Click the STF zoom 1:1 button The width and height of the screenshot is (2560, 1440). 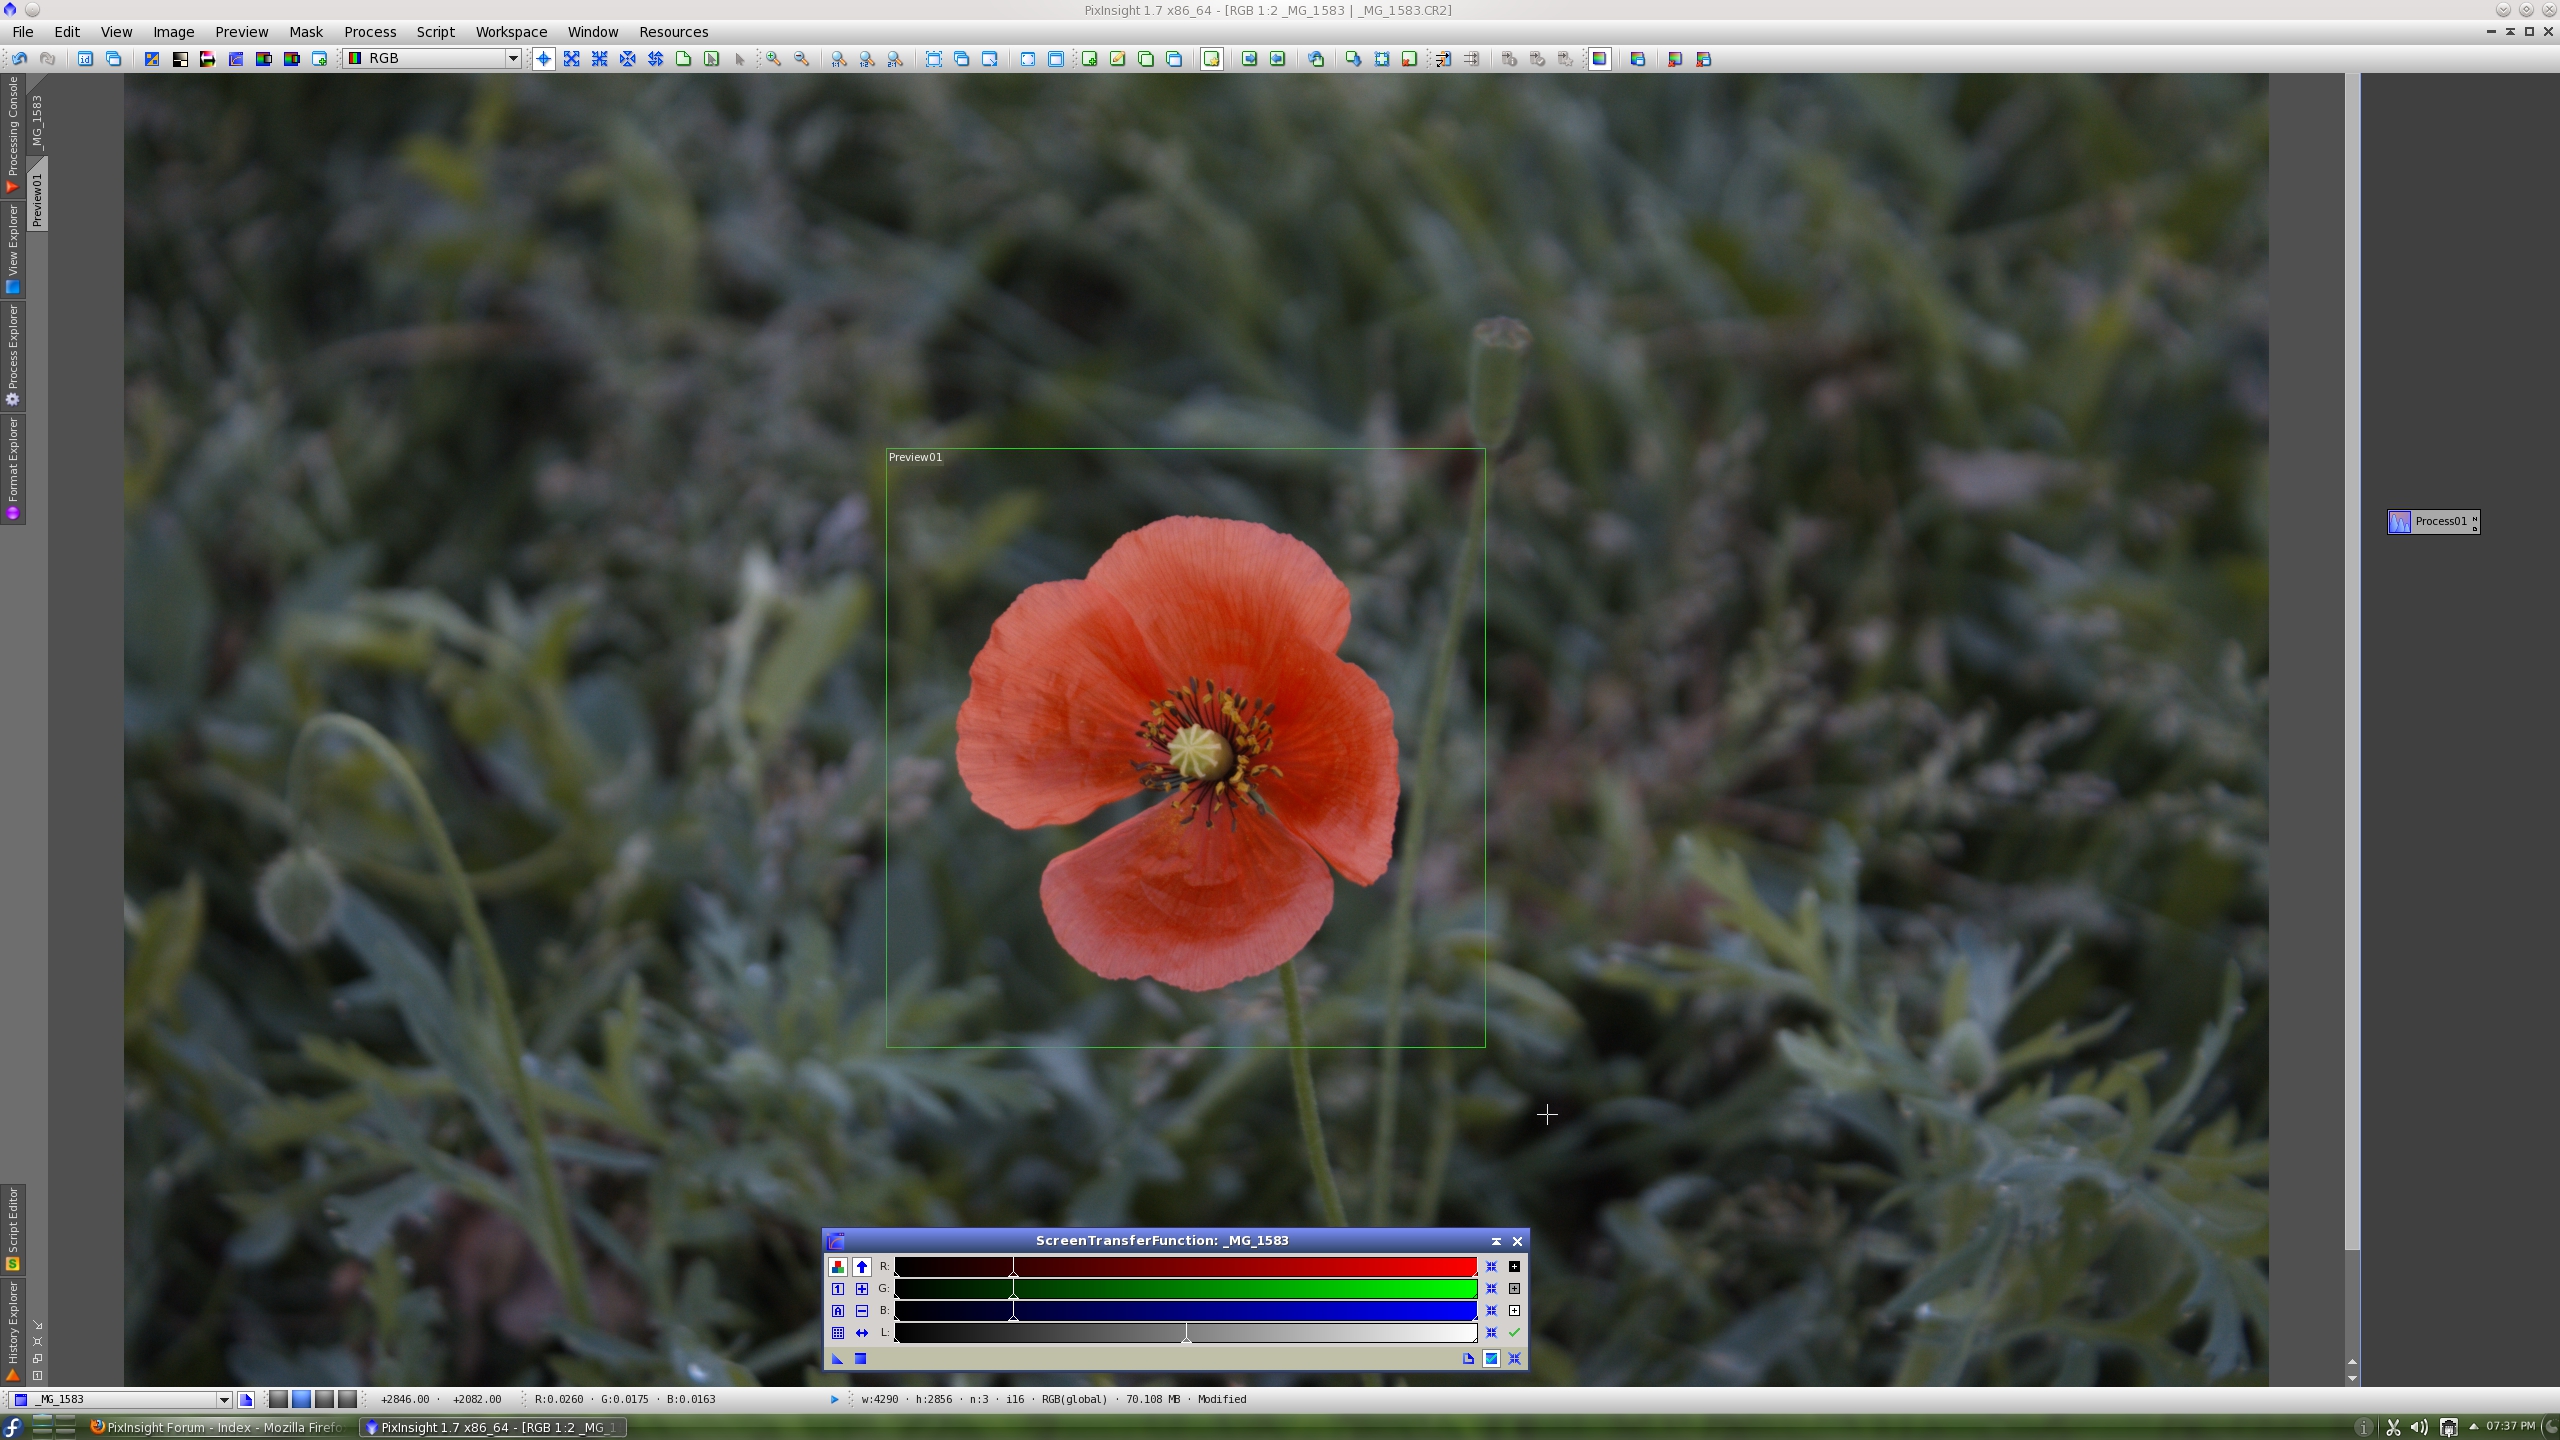(838, 1289)
